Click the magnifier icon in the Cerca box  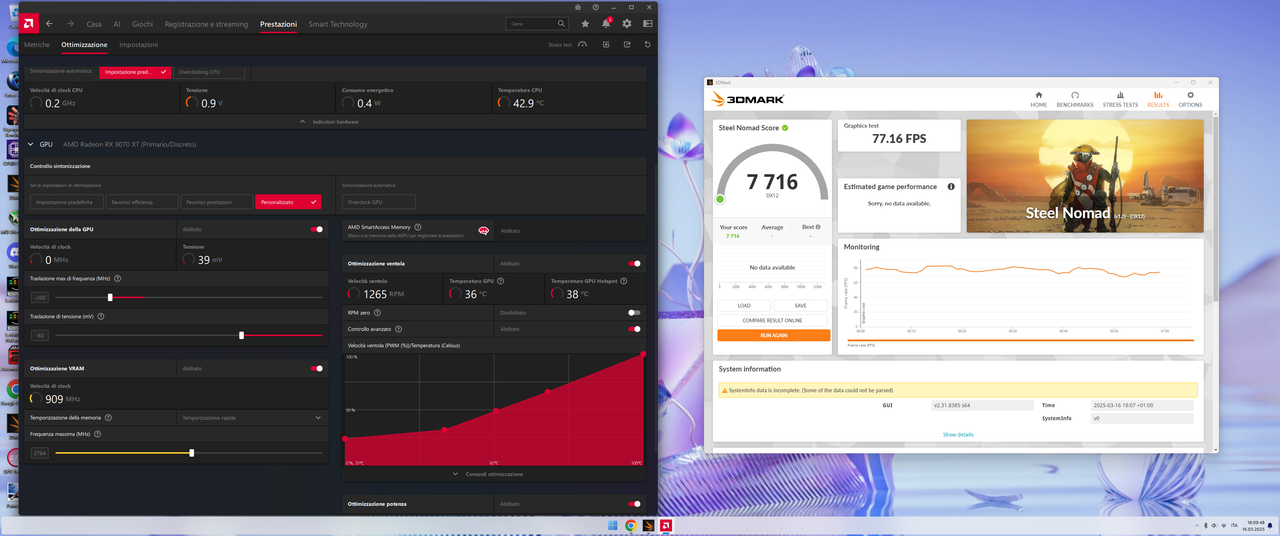click(562, 23)
